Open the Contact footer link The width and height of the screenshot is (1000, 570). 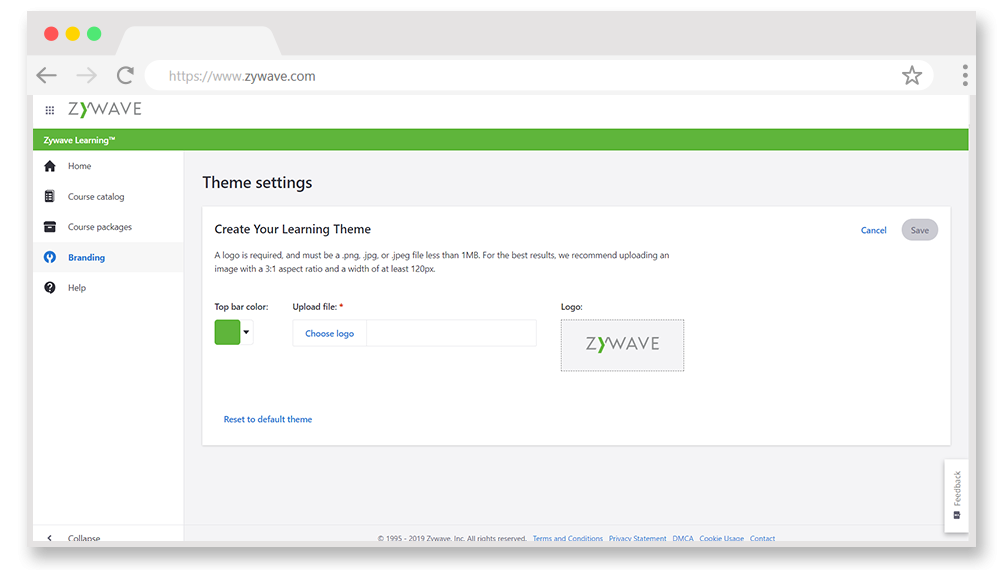pos(762,538)
